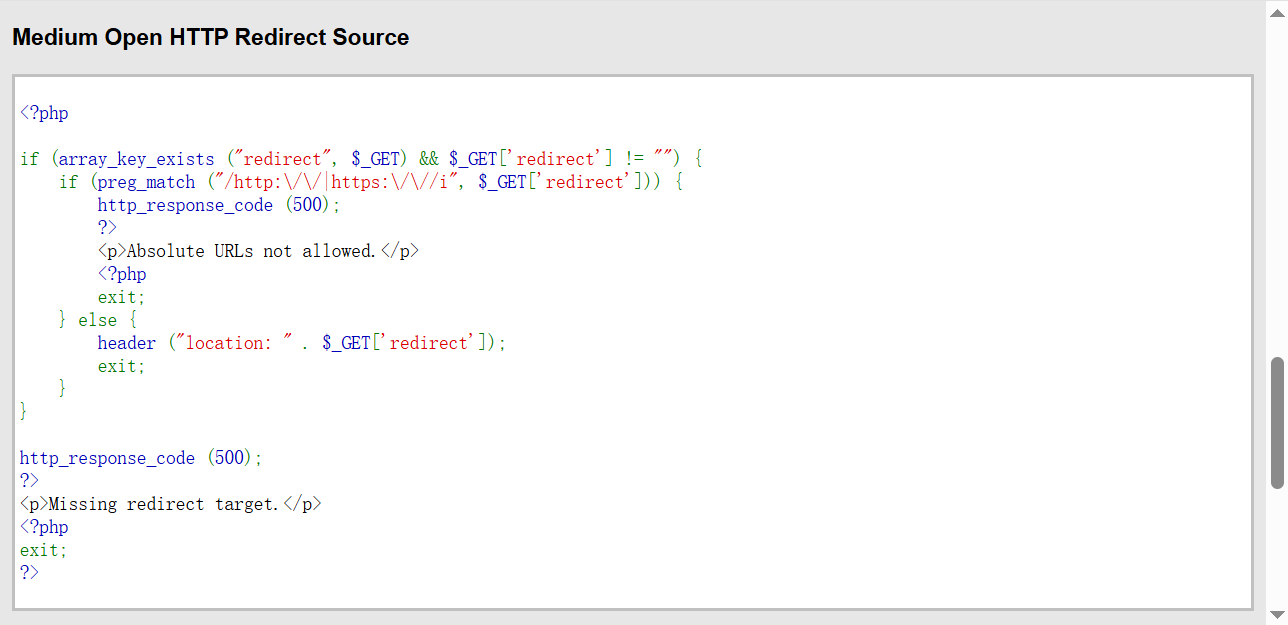
Task: Click the header function name
Action: (126, 343)
